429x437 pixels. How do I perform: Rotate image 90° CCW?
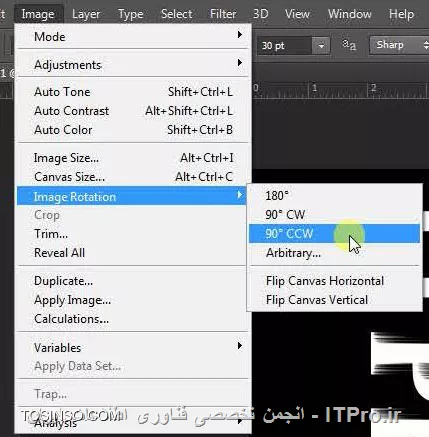point(334,234)
